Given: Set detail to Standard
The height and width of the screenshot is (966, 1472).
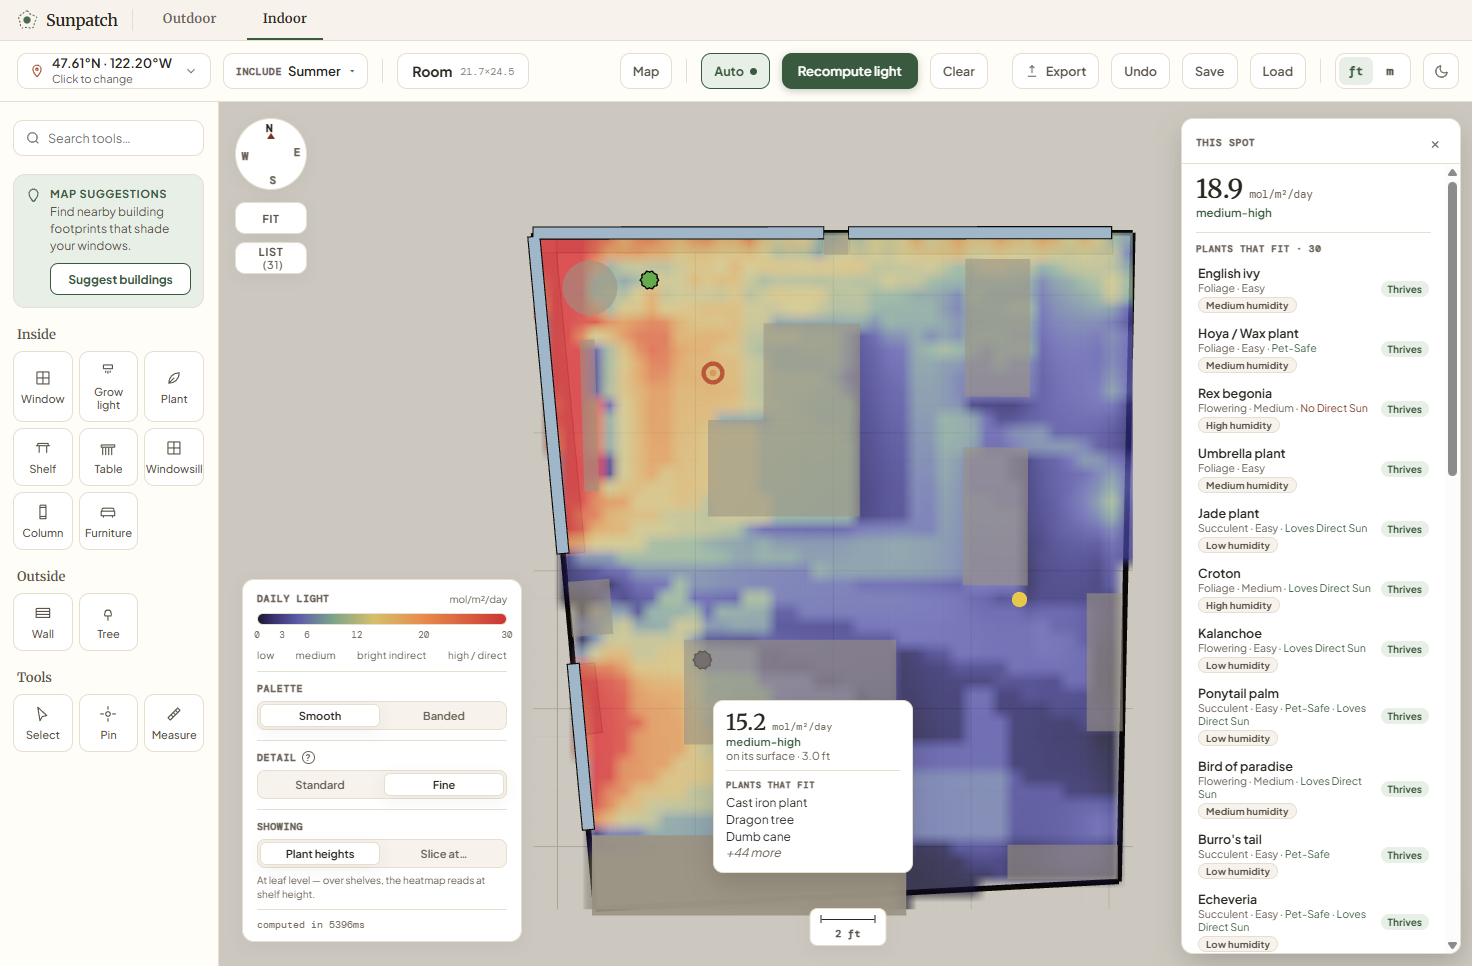Looking at the screenshot, I should tap(320, 785).
